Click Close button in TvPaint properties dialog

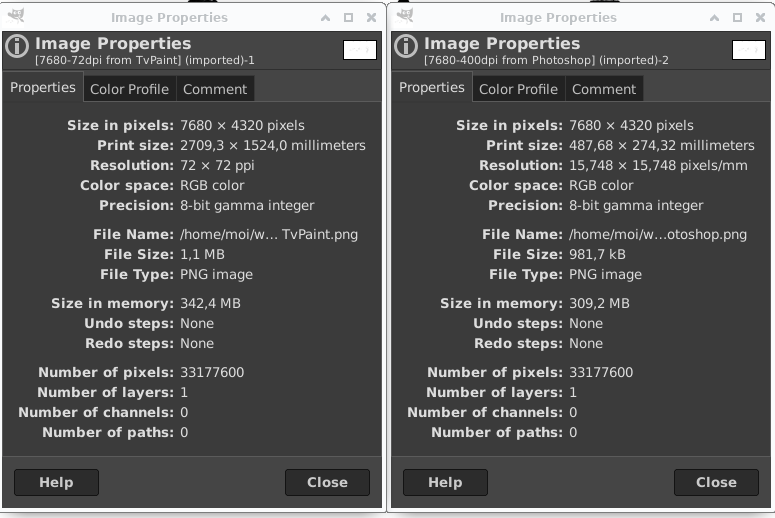pyautogui.click(x=327, y=482)
